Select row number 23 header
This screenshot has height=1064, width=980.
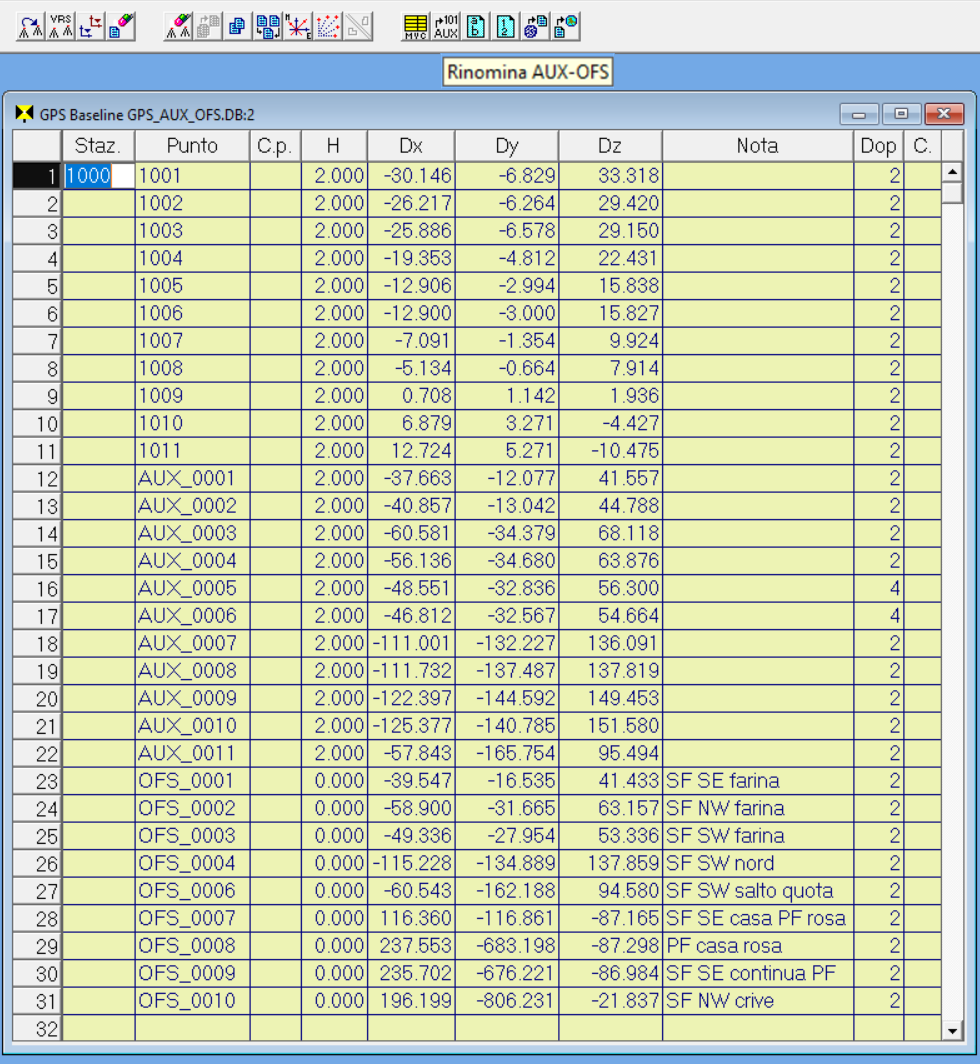click(37, 781)
